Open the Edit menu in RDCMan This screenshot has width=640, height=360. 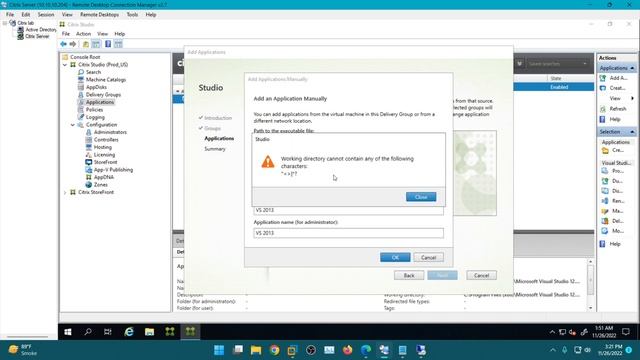click(x=26, y=15)
